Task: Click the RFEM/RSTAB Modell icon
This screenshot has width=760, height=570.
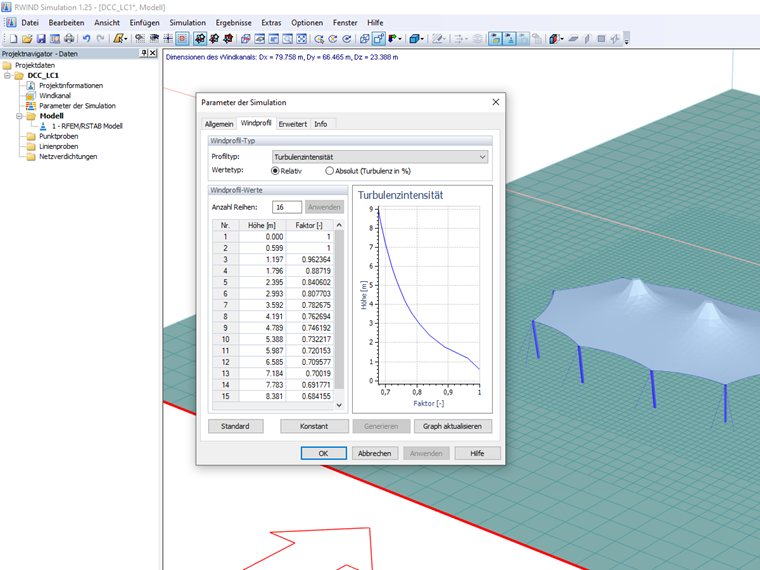Action: (43, 126)
